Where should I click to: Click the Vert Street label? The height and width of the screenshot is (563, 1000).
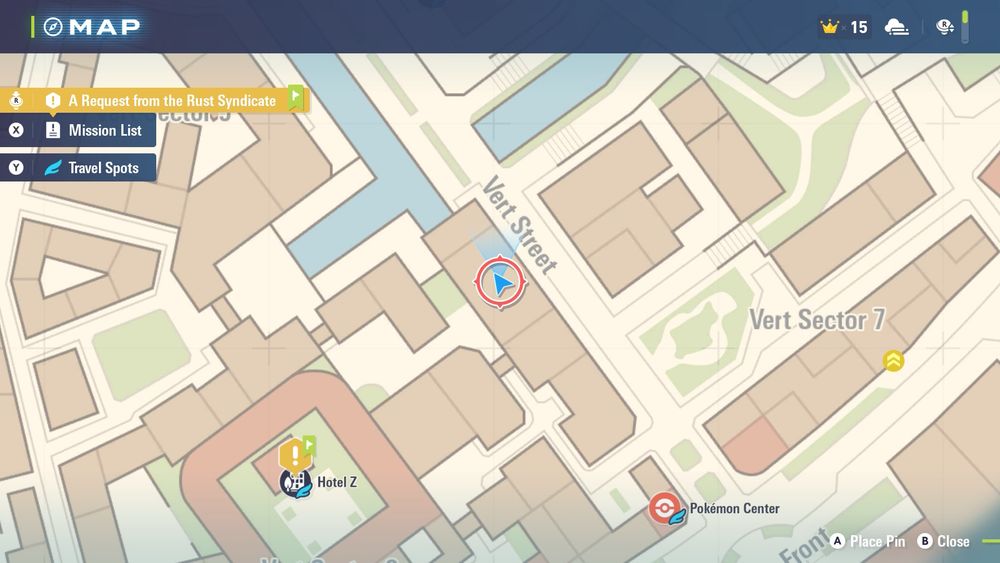pyautogui.click(x=520, y=224)
